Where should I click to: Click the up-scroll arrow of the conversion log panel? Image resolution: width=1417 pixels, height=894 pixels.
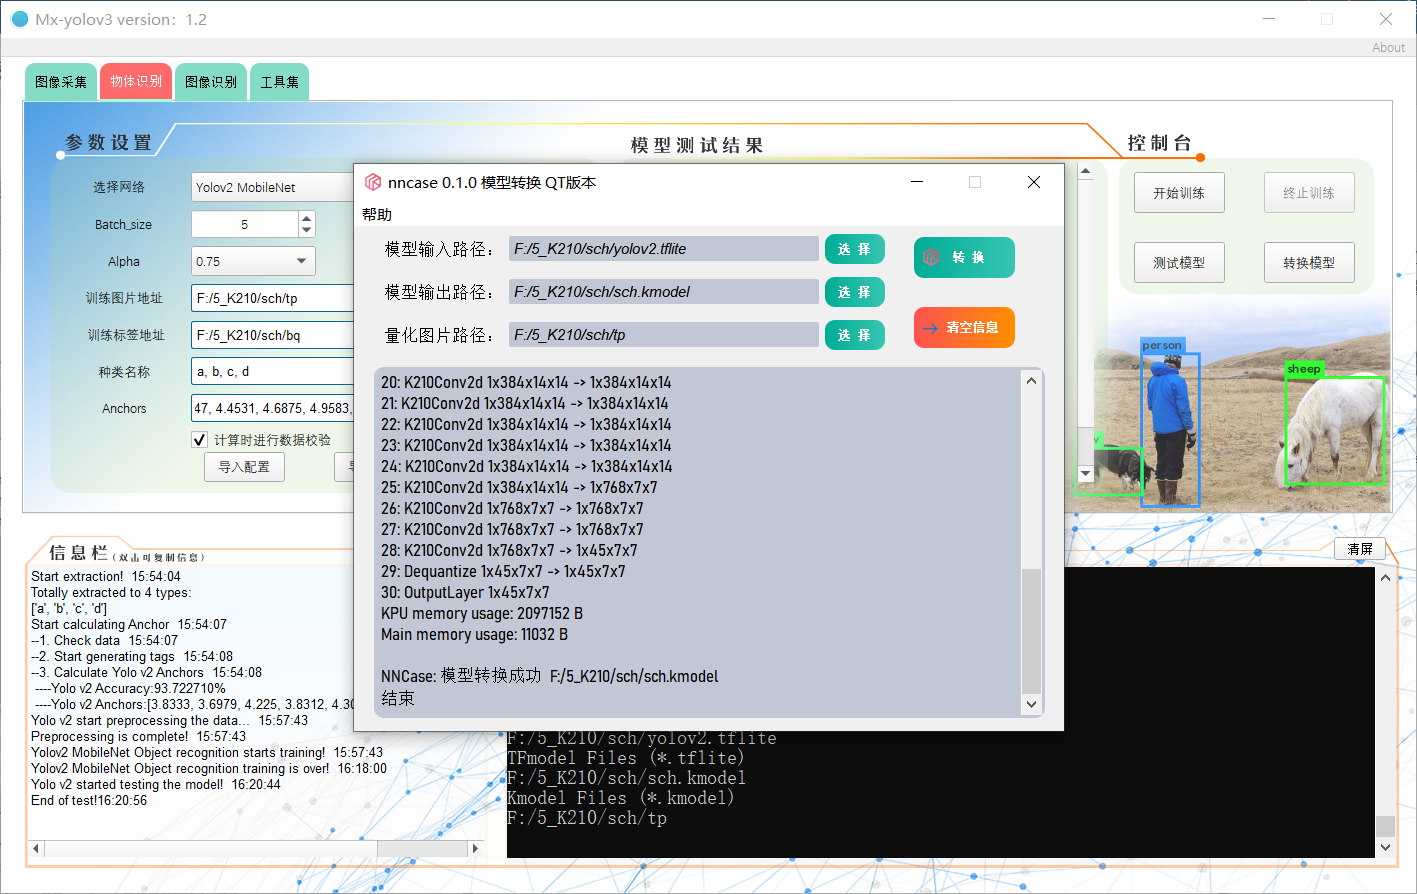click(x=1031, y=380)
